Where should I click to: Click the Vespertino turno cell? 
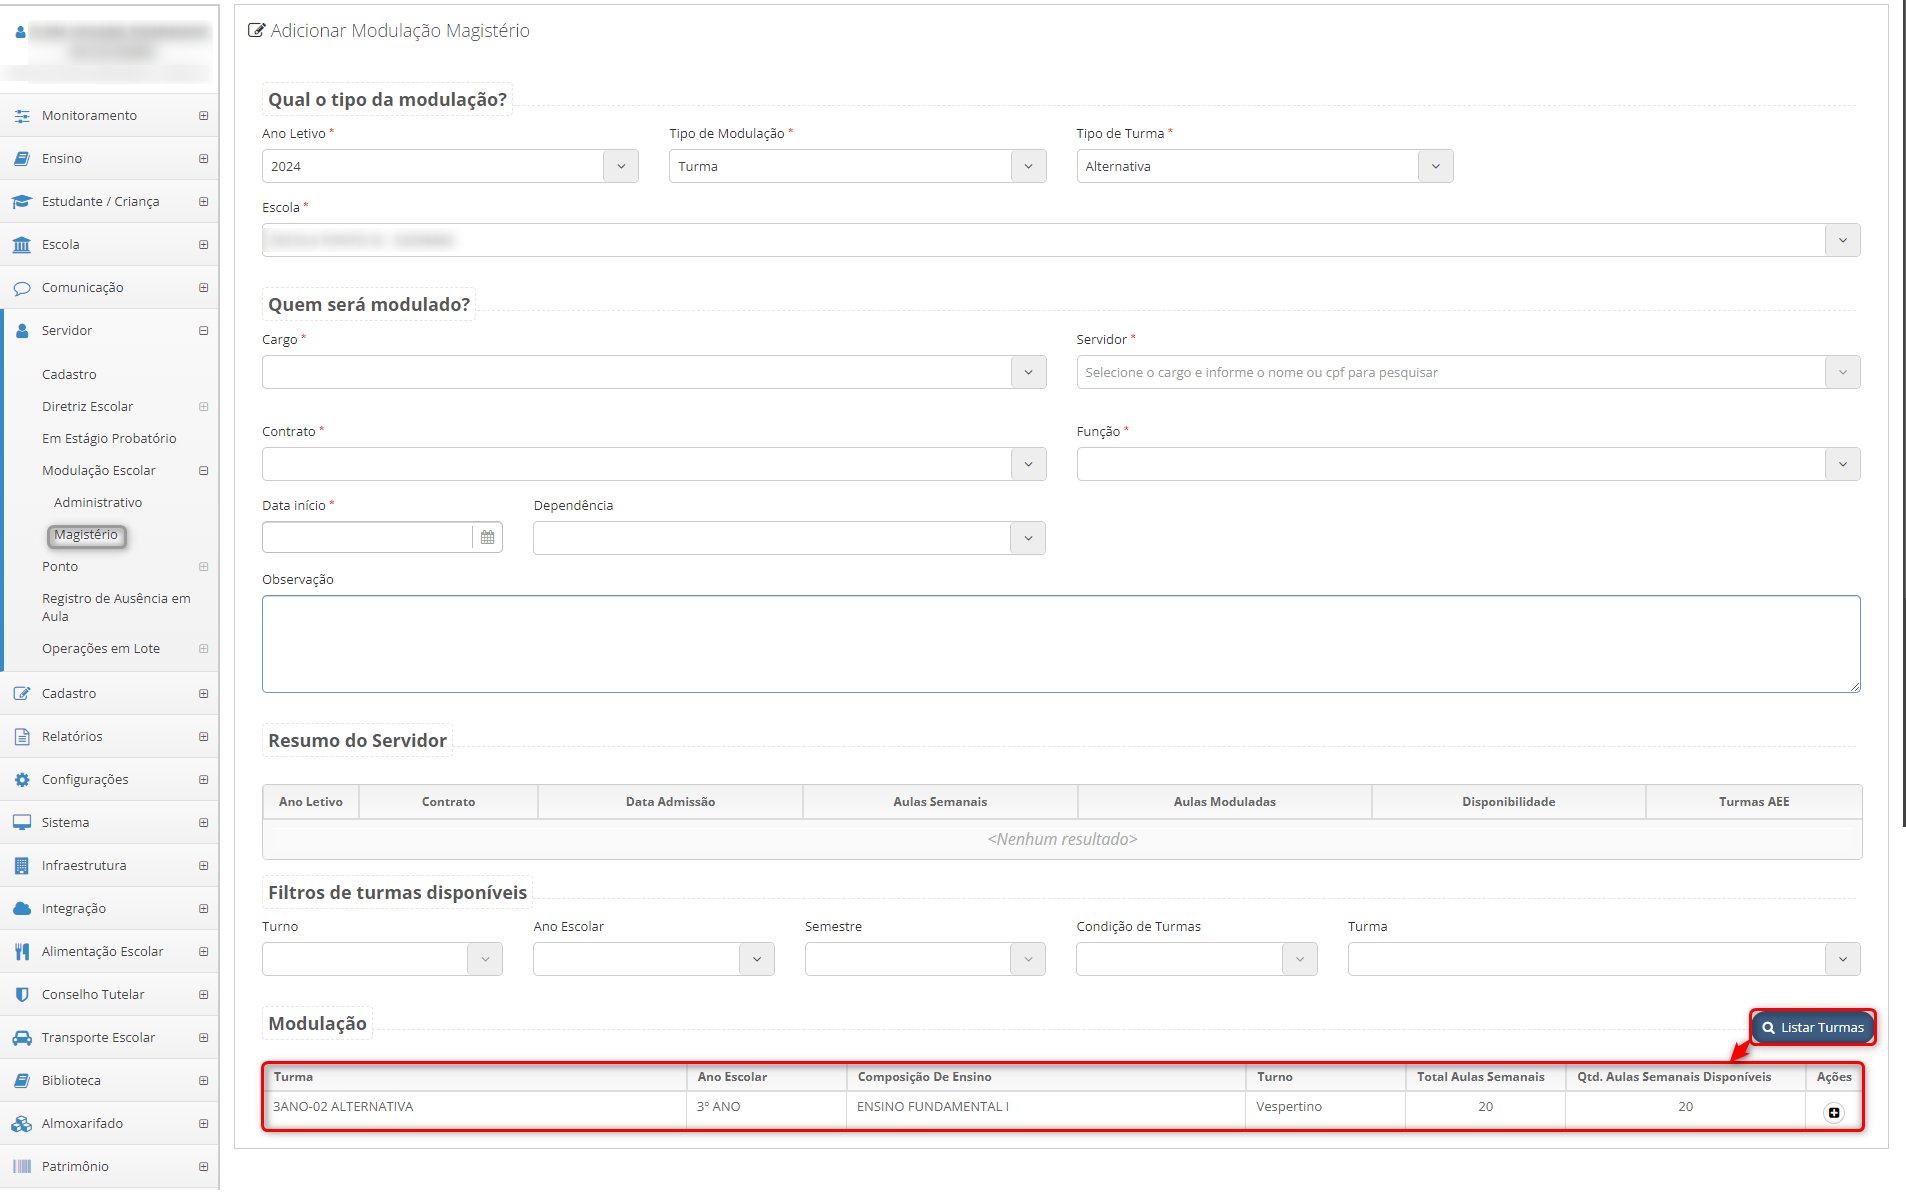coord(1325,1108)
